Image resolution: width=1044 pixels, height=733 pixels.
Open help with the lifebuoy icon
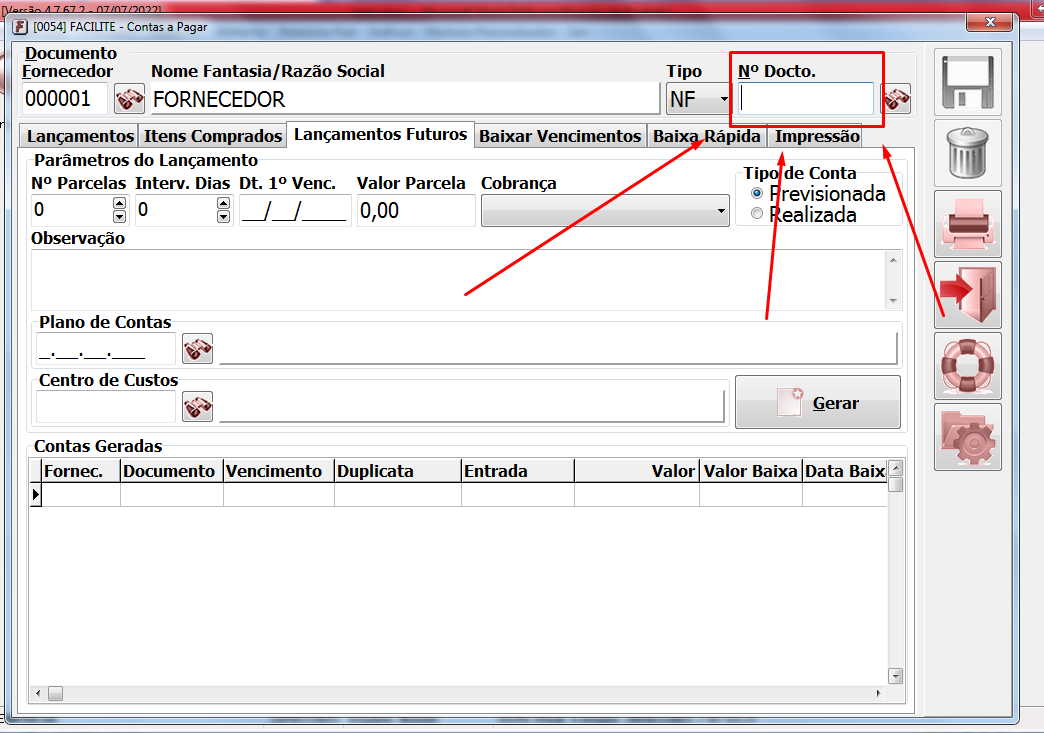point(967,366)
